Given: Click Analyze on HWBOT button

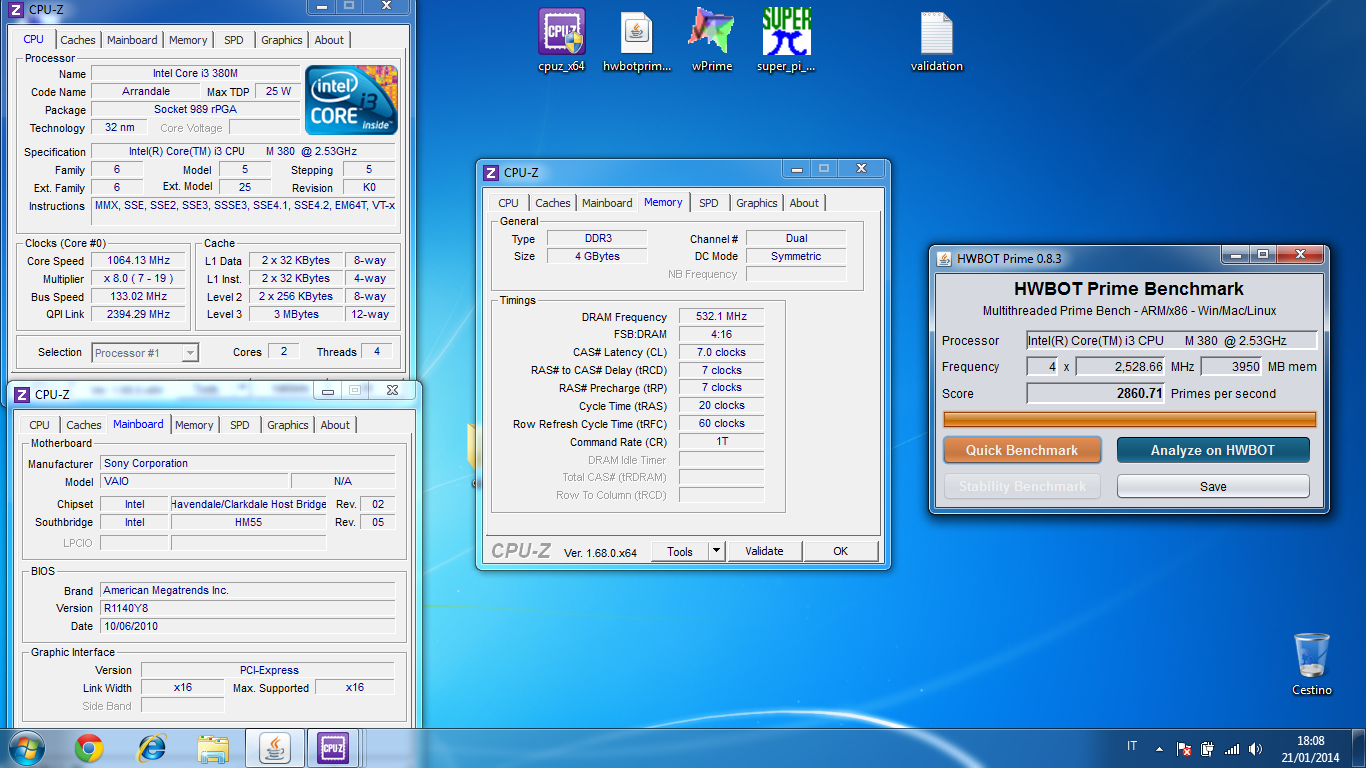Looking at the screenshot, I should 1213,450.
